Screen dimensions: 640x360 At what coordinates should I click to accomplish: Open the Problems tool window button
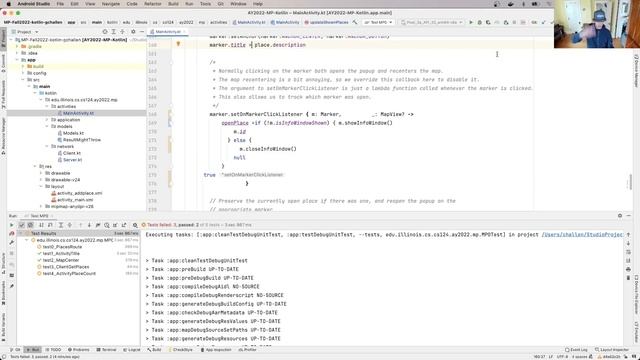click(78, 350)
